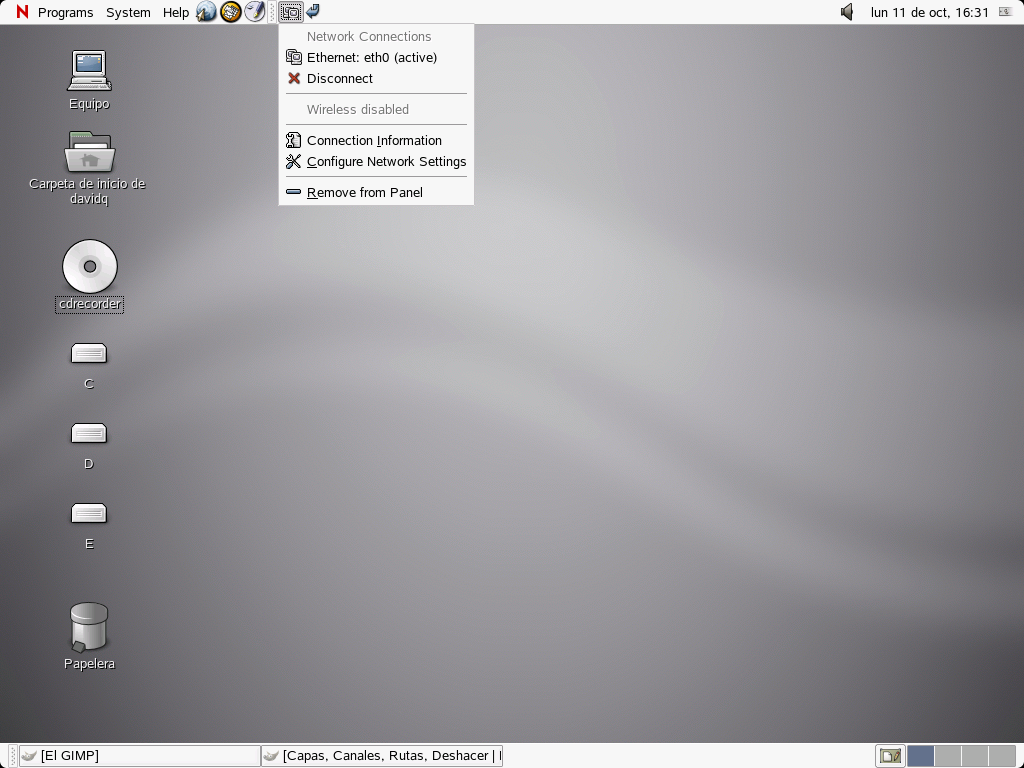
Task: Click the show desktop button
Action: [890, 756]
